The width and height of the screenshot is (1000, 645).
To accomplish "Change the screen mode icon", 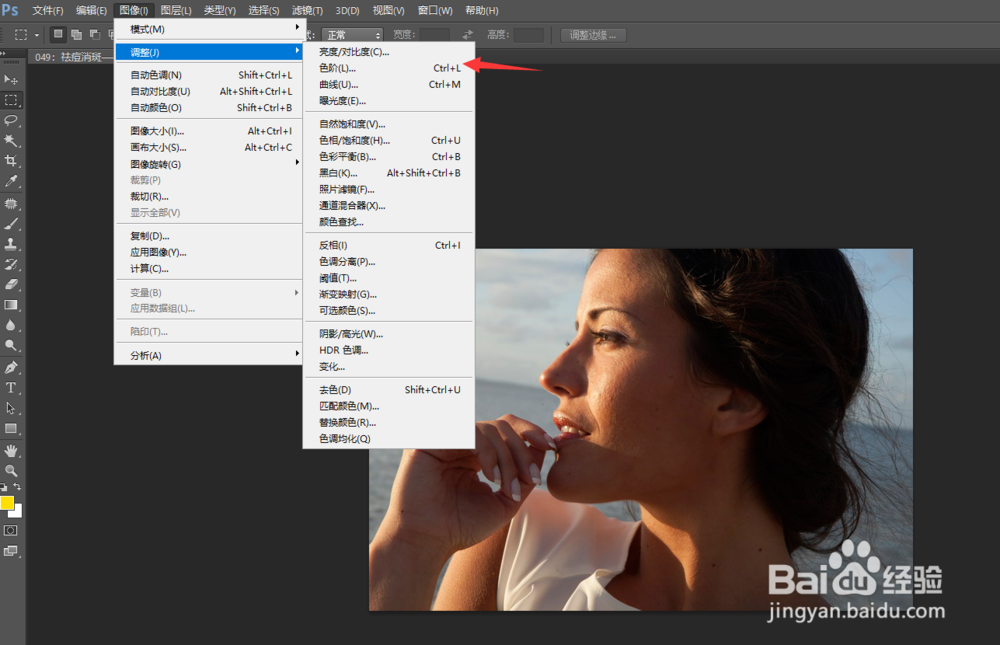I will pos(11,551).
